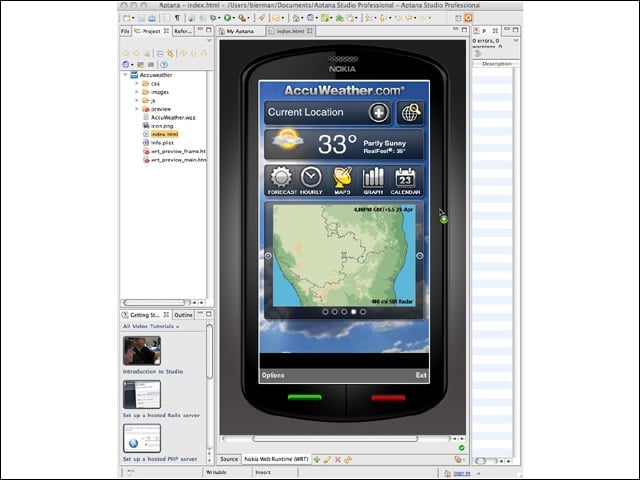Click Collapse All icon in Project view
This screenshot has width=640, height=480.
coord(160,53)
